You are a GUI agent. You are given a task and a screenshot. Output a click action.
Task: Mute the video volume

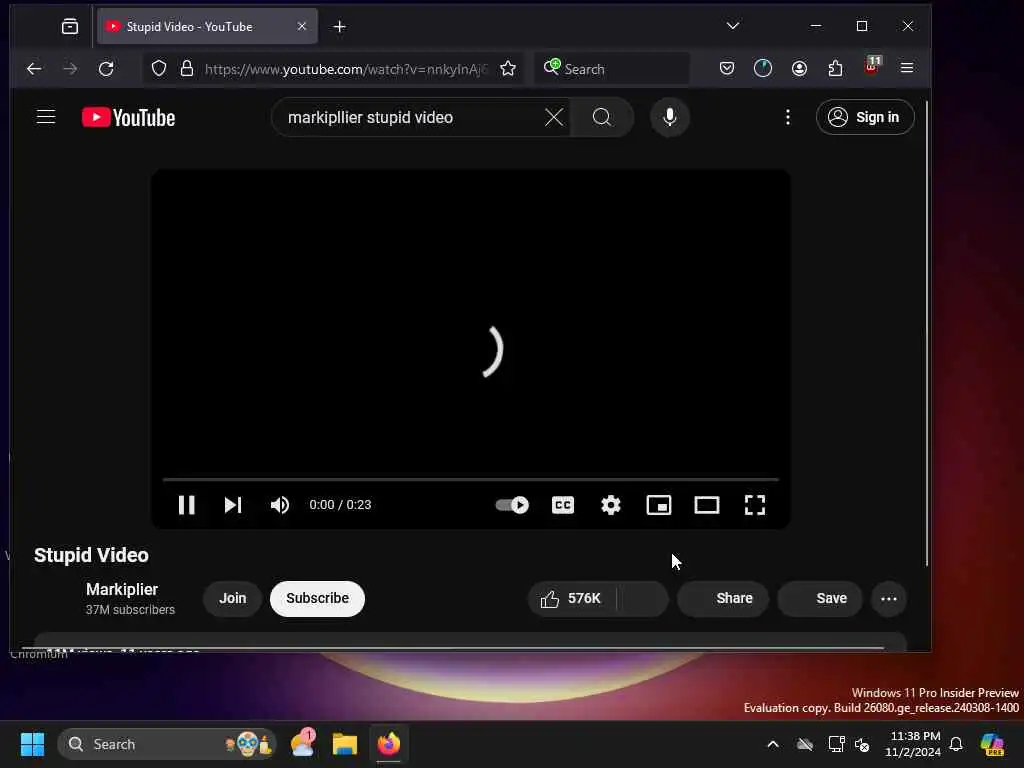pyautogui.click(x=280, y=505)
